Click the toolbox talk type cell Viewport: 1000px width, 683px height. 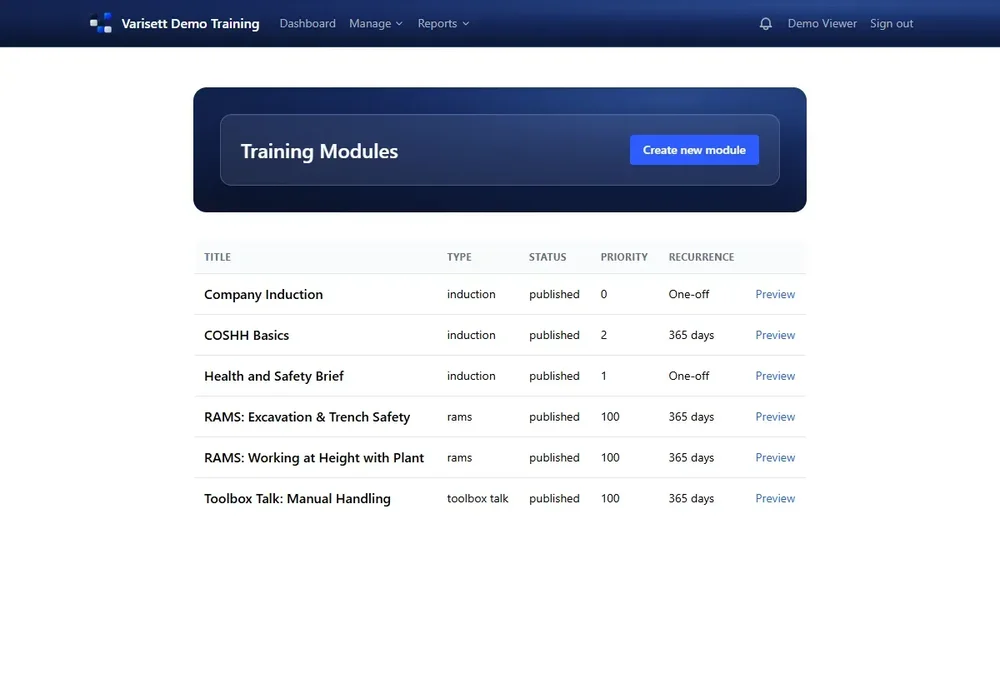coord(478,498)
